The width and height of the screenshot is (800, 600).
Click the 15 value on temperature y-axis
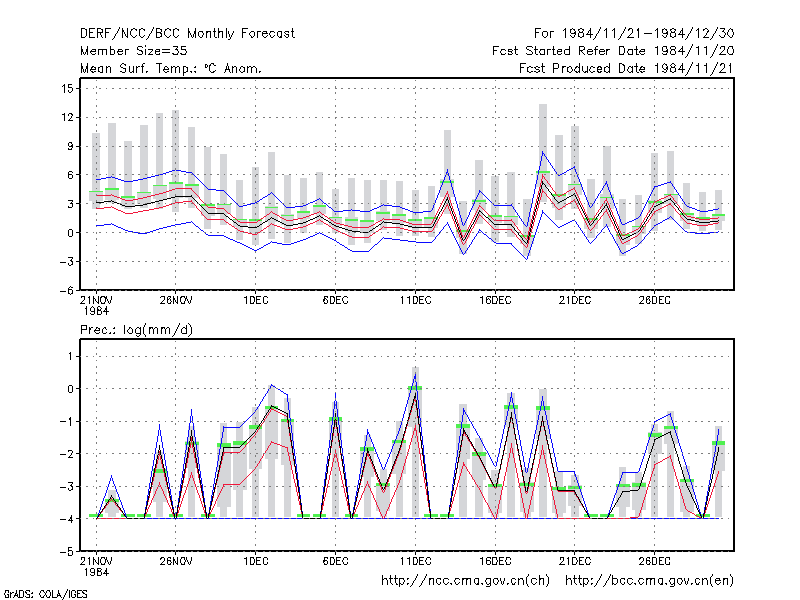(x=67, y=89)
